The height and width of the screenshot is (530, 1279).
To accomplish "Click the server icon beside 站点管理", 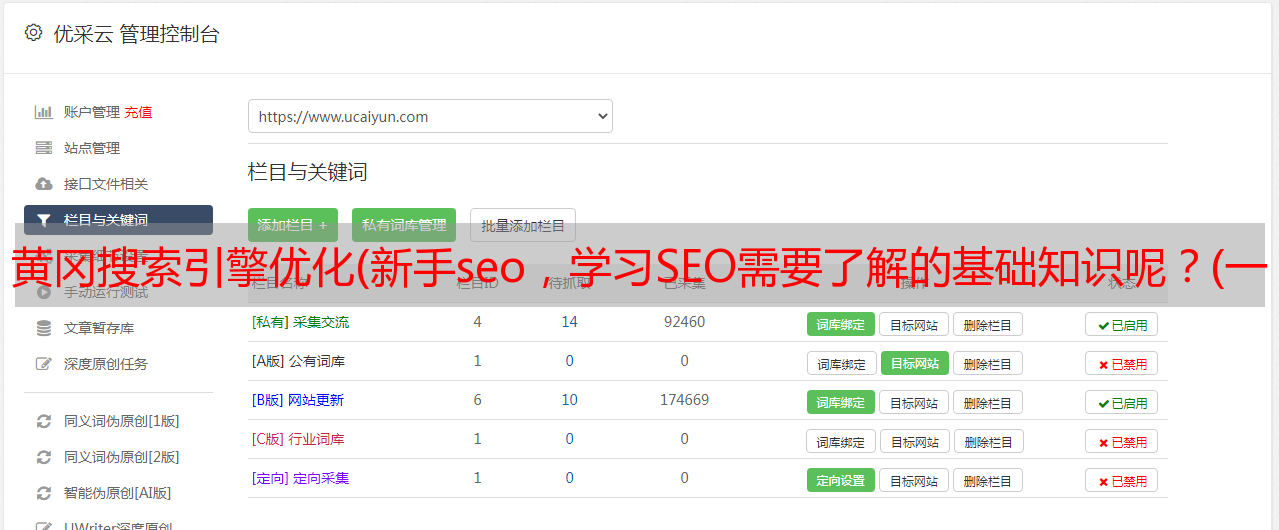I will click(x=43, y=148).
